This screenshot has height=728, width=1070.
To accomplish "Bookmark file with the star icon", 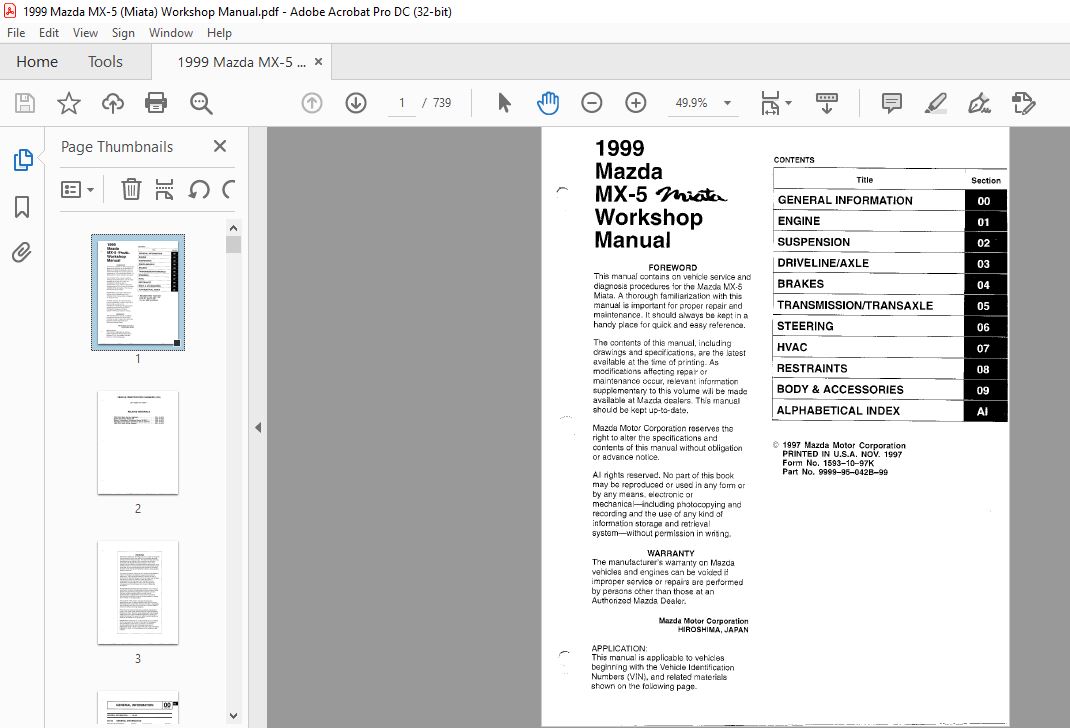I will coord(68,103).
